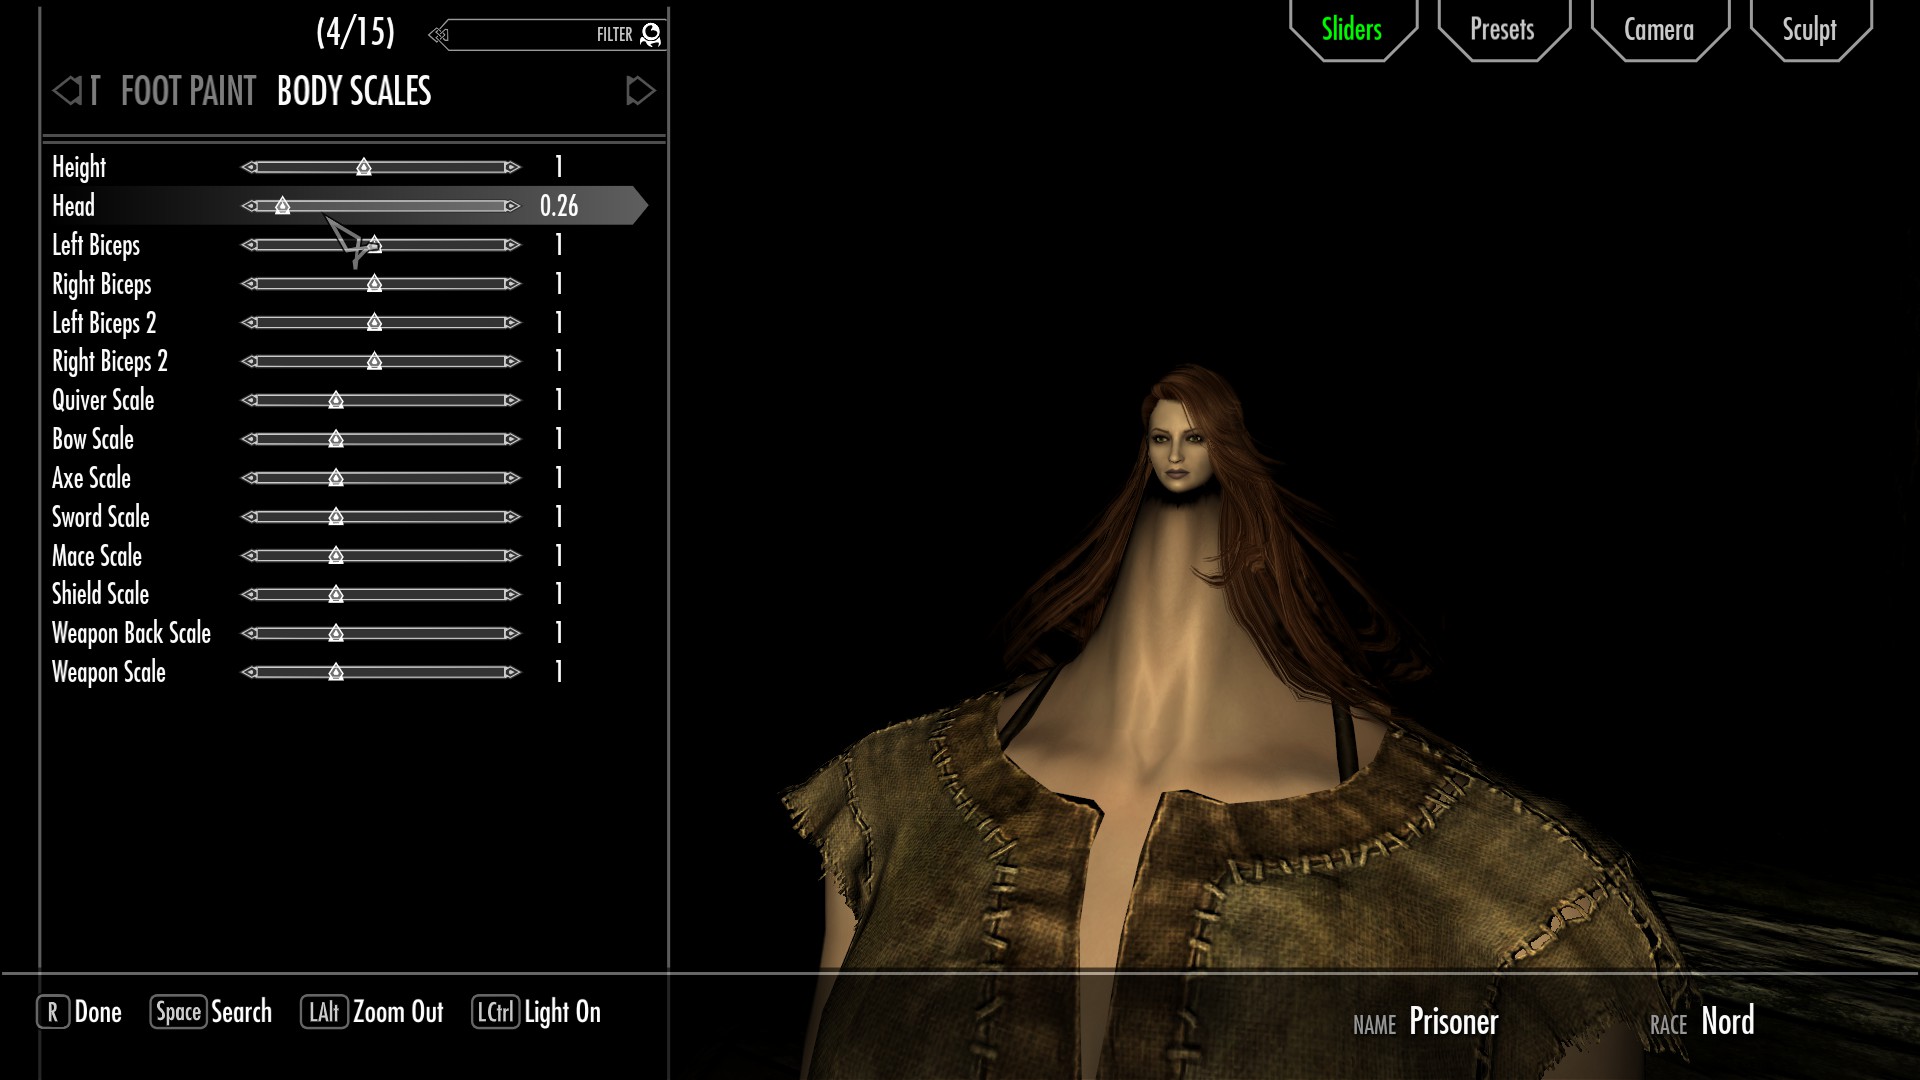Increase Height with its right arrow
The image size is (1920, 1080).
[512, 167]
